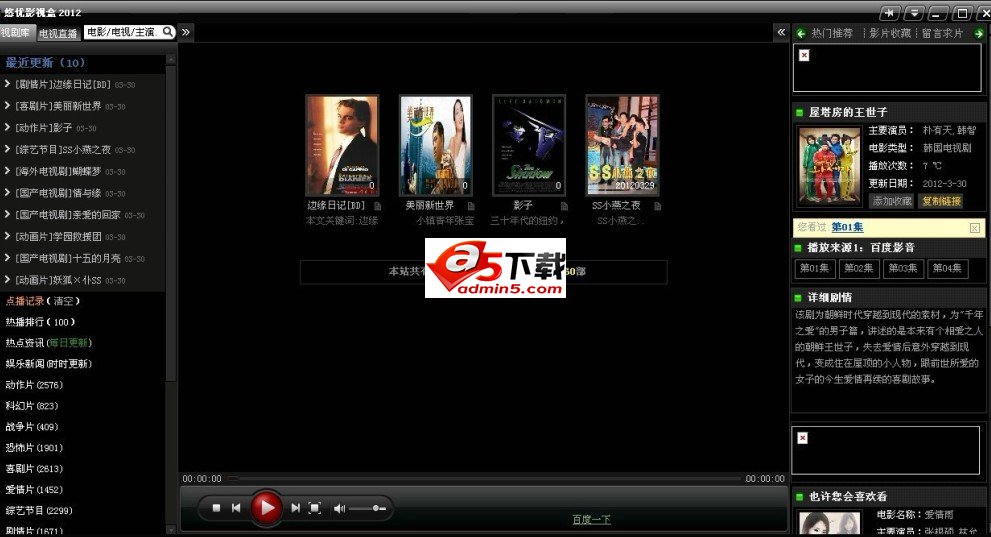Open 科幻片 (823) category

point(32,406)
